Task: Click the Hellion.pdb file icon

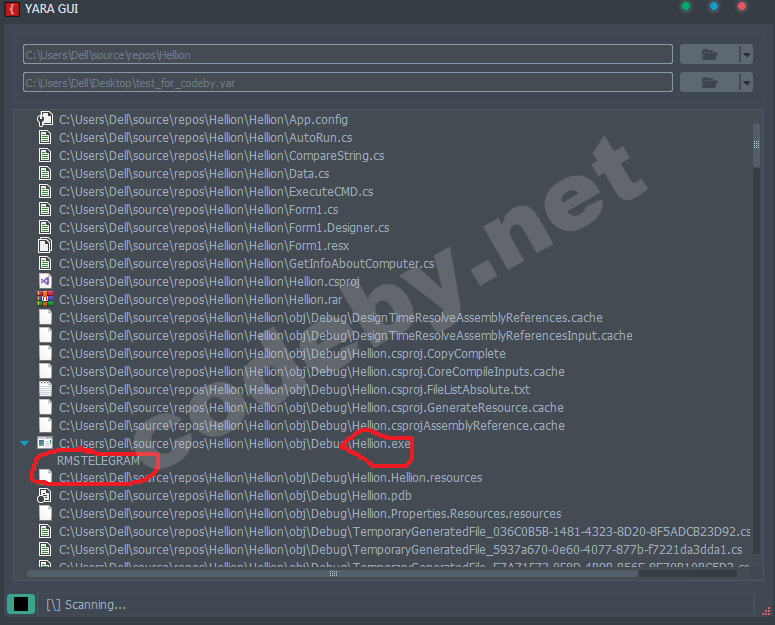Action: [x=45, y=496]
